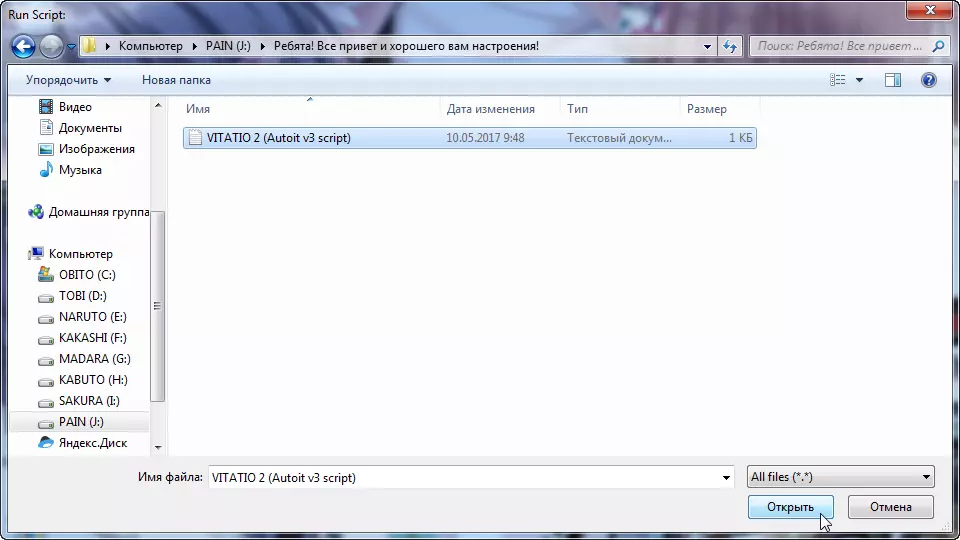Click the 1 КБ size cell

tap(740, 138)
